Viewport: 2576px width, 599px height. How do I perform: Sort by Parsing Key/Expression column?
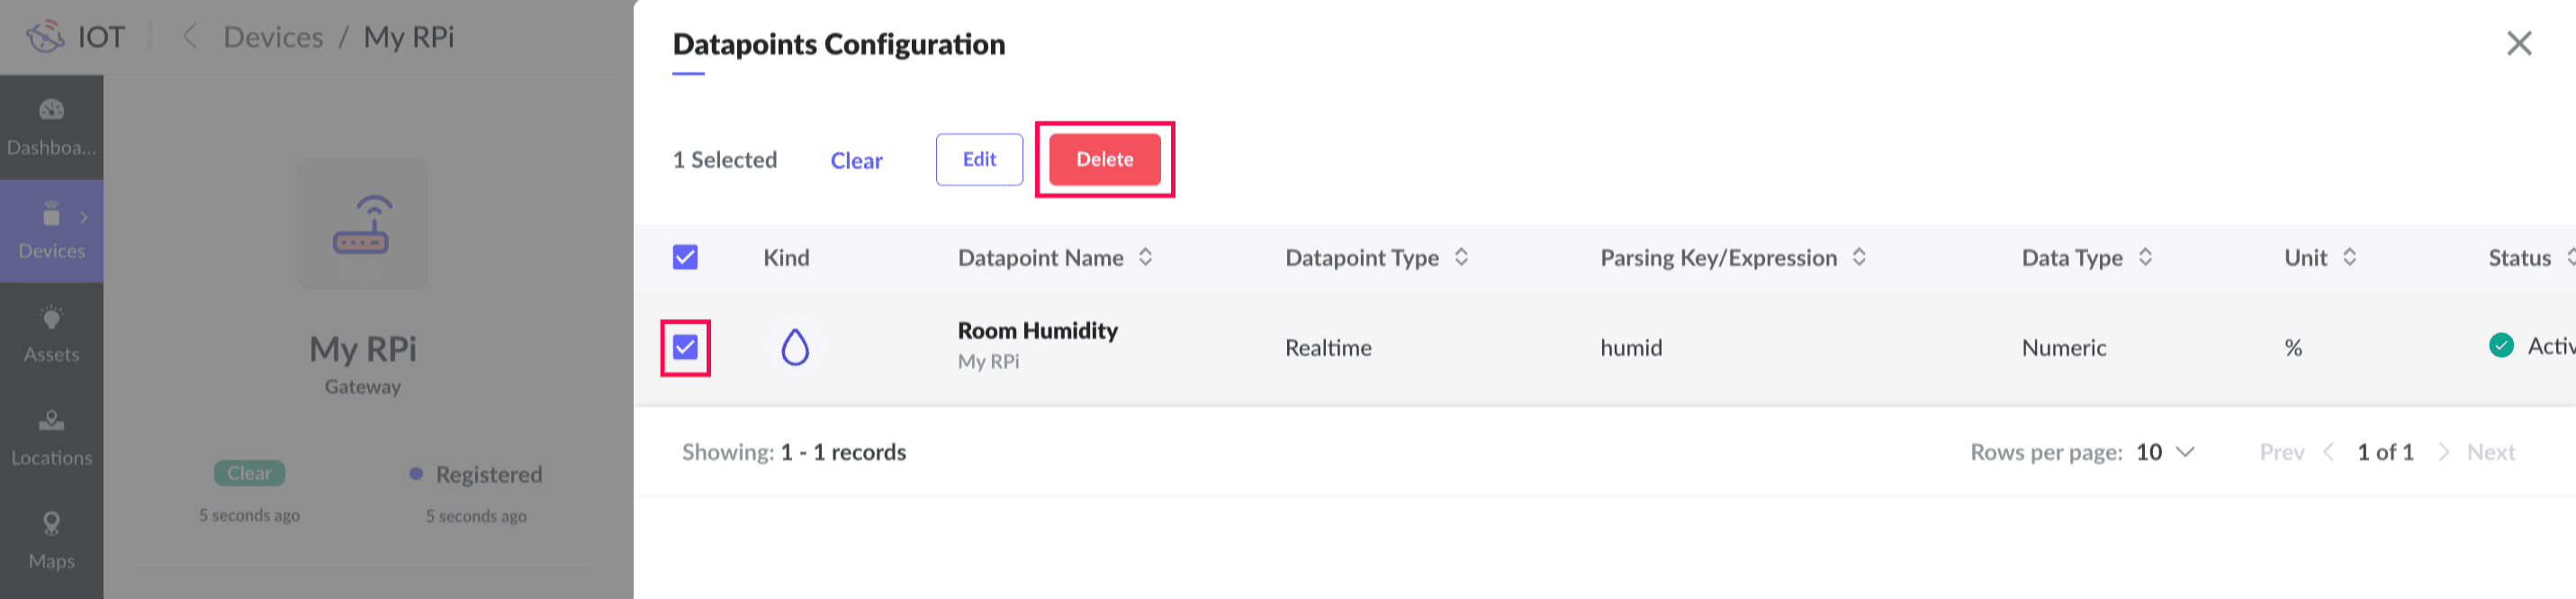[1859, 257]
